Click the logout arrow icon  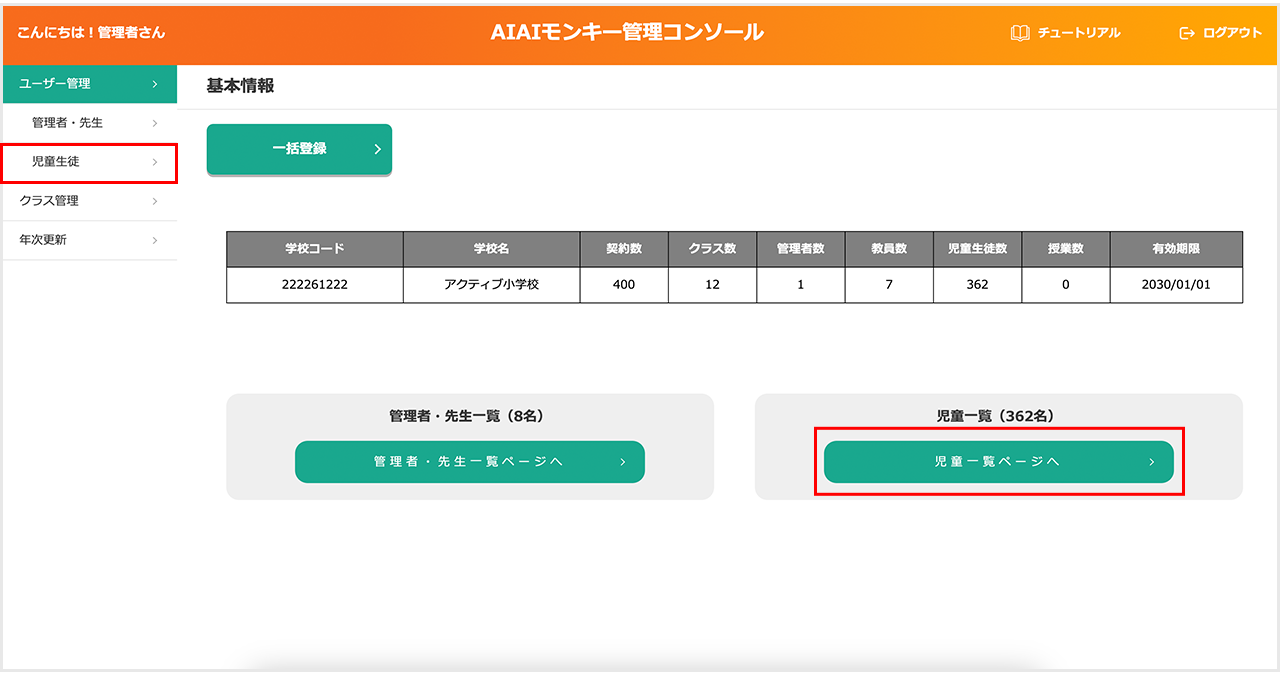(x=1187, y=33)
